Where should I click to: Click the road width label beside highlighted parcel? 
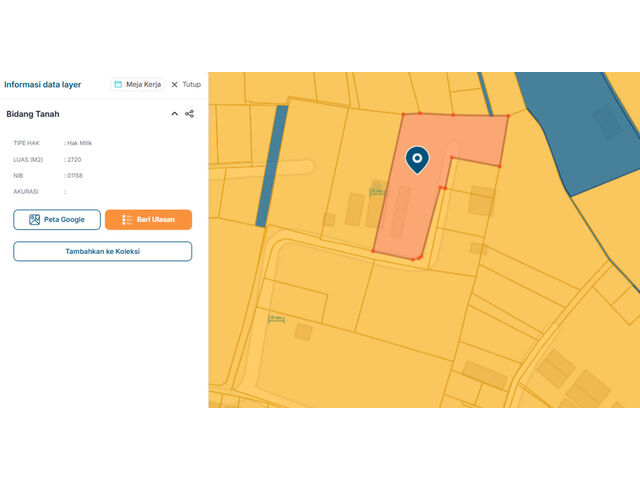point(377,190)
